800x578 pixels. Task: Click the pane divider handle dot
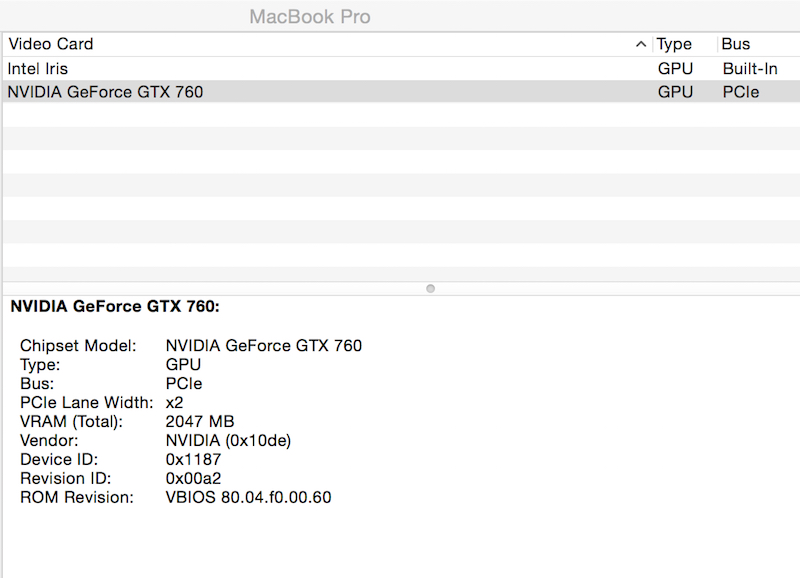point(430,289)
